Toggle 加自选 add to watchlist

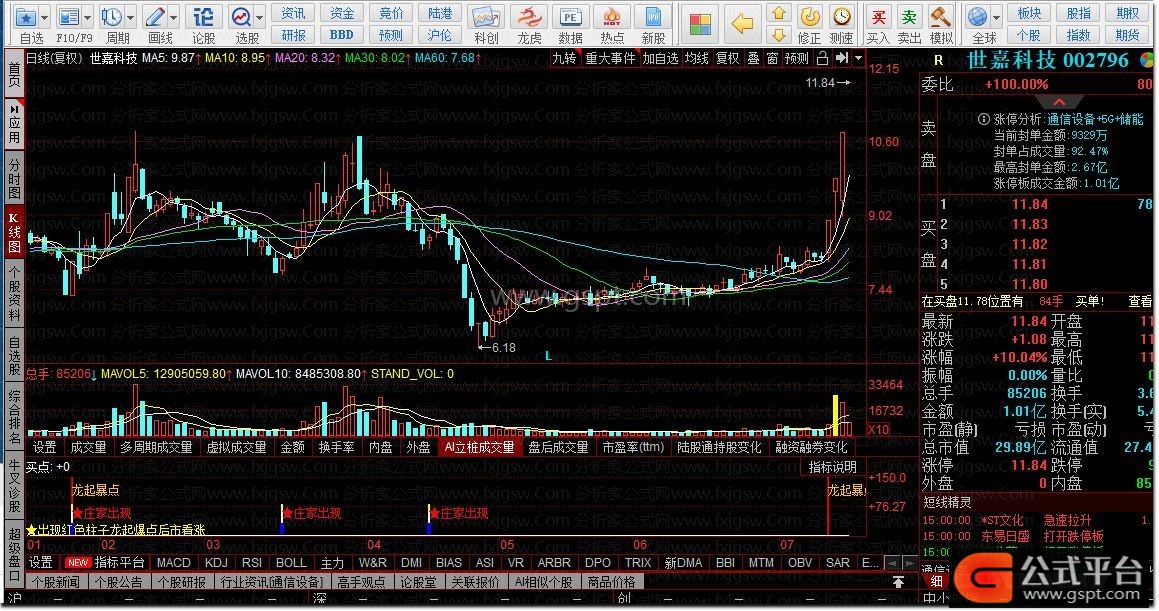660,58
